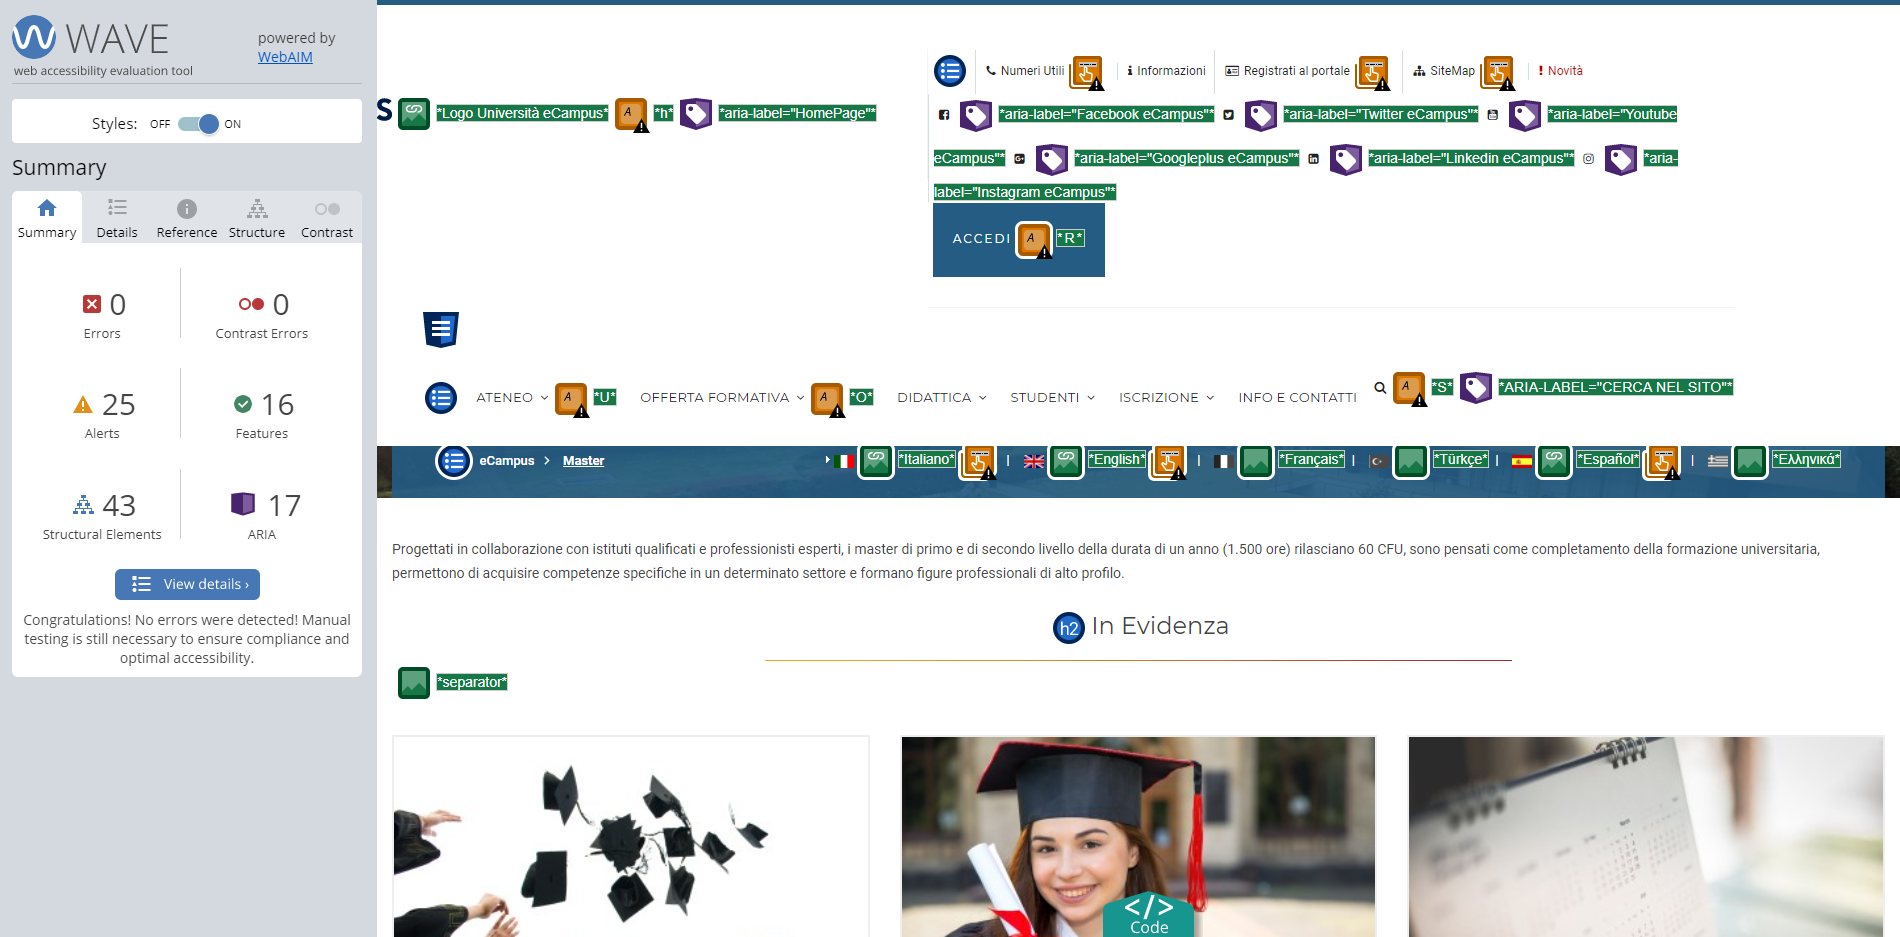Click the green Features checkmark icon
This screenshot has height=937, width=1900.
[243, 404]
